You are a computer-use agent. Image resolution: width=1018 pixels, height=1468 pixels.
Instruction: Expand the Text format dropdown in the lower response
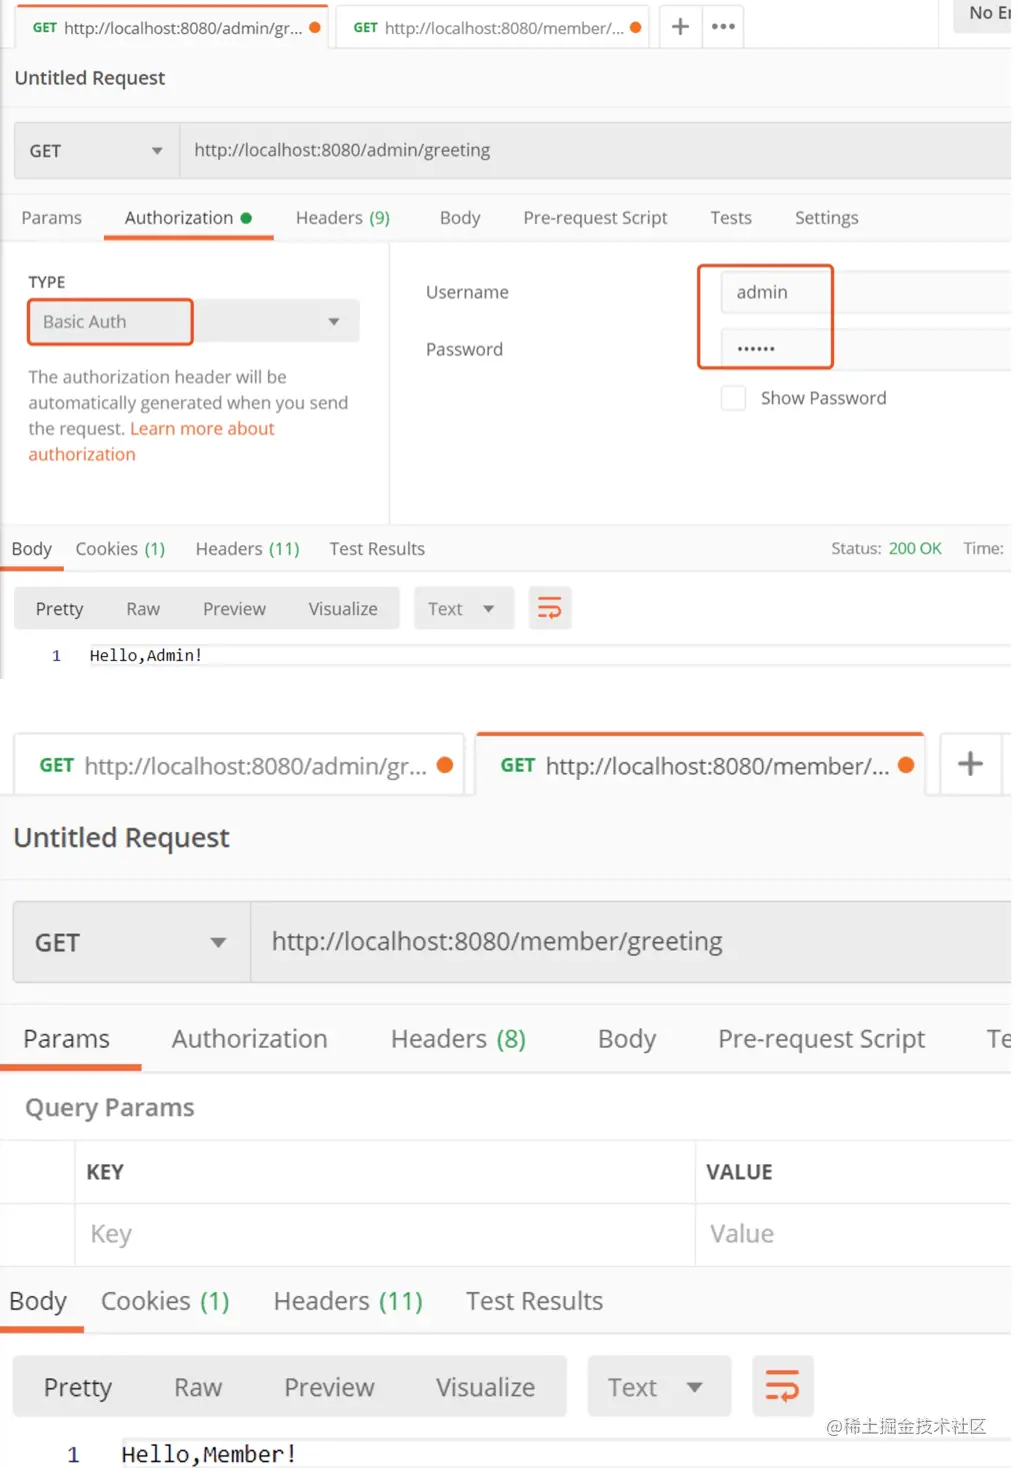pyautogui.click(x=657, y=1387)
